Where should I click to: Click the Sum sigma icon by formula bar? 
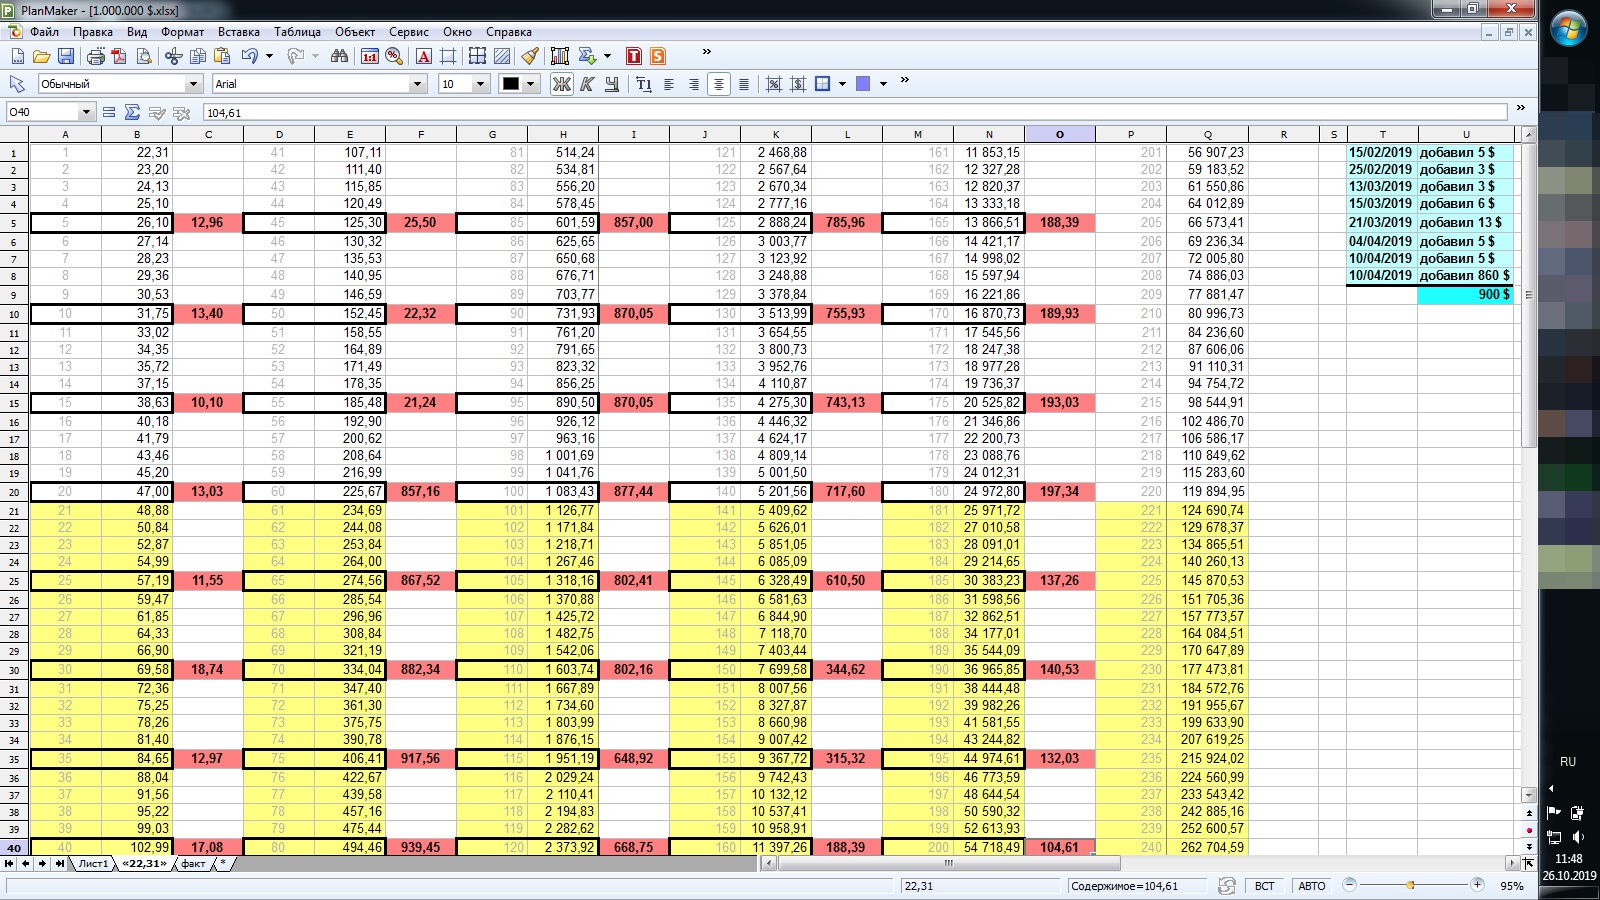(132, 113)
